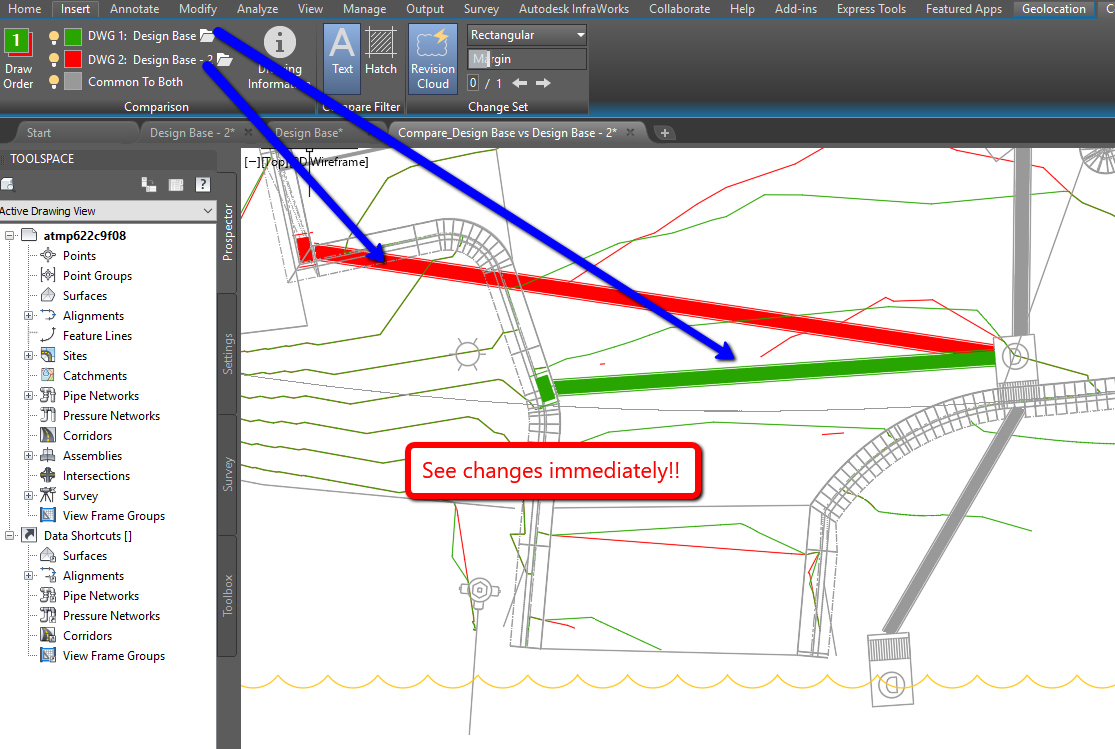Open the Settings side tab
Viewport: 1115px width, 749px height.
(228, 354)
